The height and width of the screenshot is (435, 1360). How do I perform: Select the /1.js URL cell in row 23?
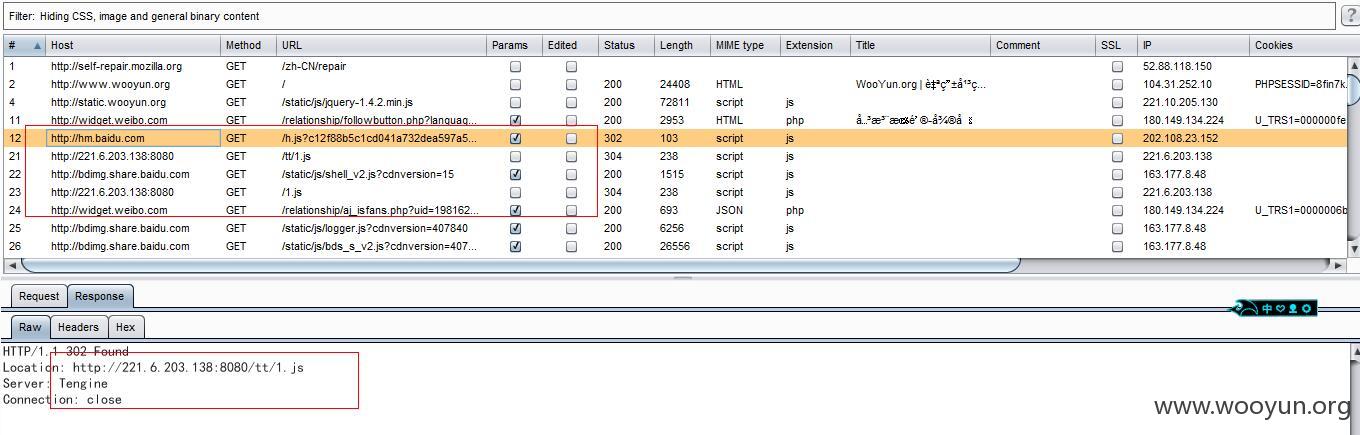(x=382, y=192)
